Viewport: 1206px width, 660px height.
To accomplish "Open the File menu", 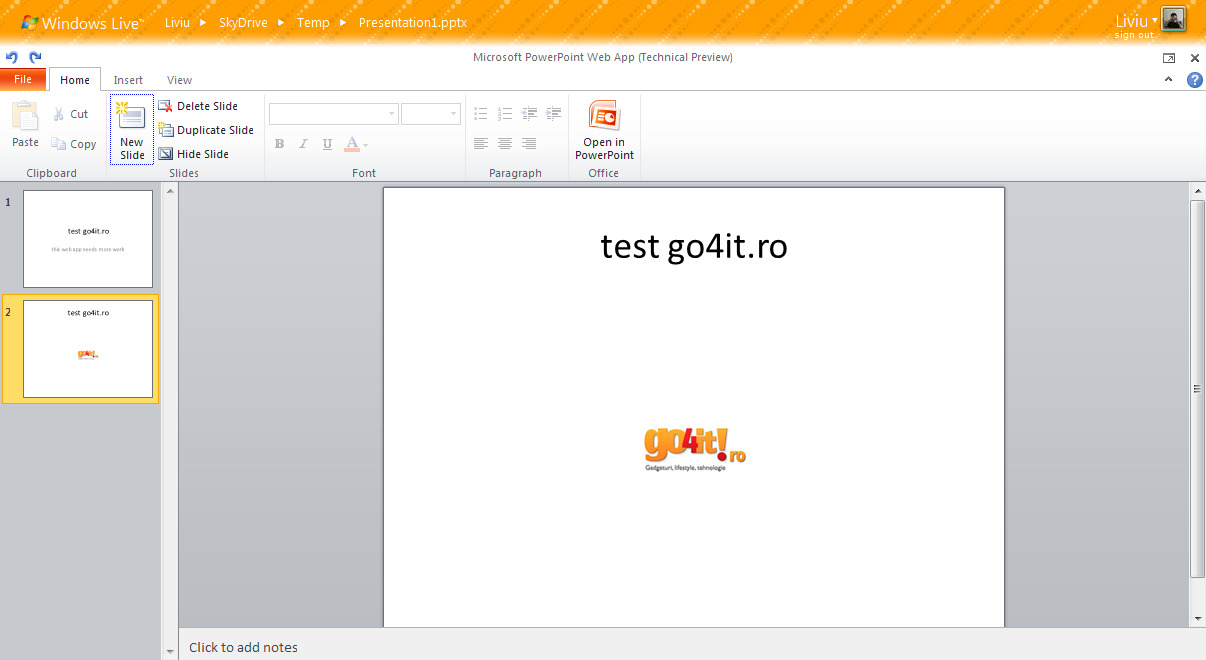I will point(23,79).
